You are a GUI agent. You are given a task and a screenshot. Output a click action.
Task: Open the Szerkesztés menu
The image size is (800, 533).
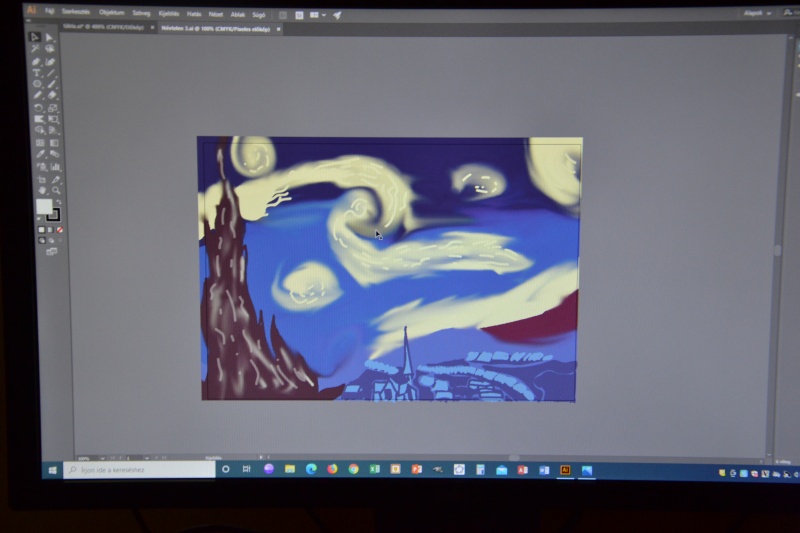76,11
